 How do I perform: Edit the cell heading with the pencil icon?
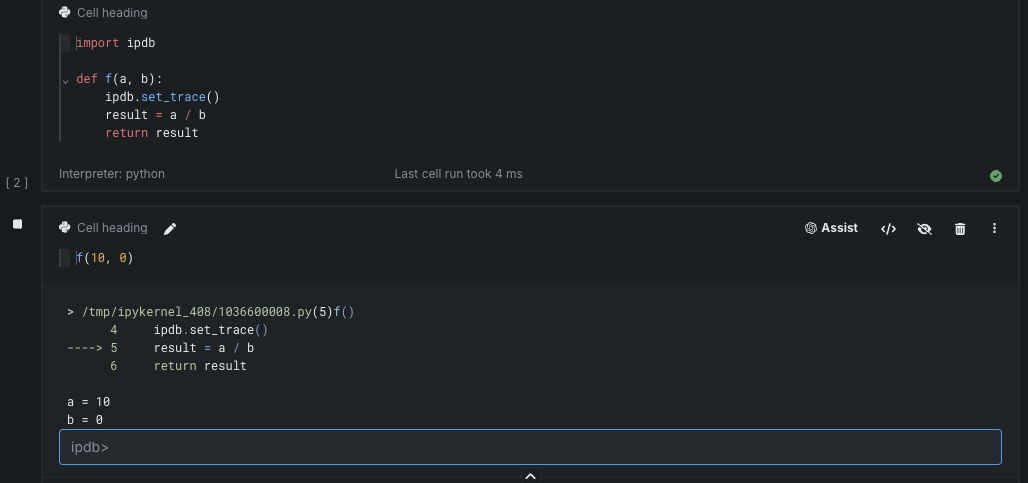pyautogui.click(x=170, y=229)
